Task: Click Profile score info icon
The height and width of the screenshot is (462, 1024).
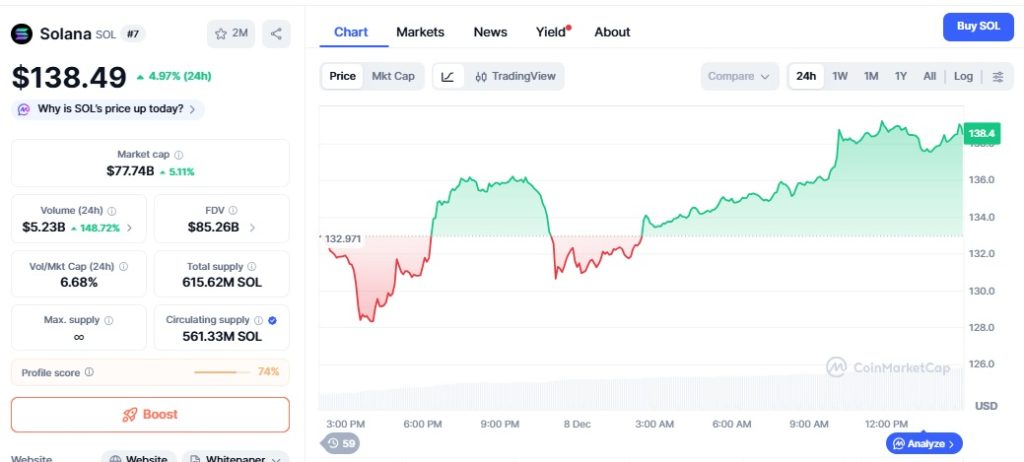Action: click(89, 372)
